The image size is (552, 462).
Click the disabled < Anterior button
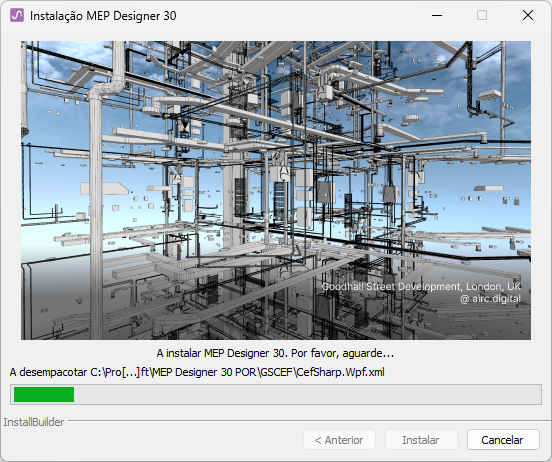pyautogui.click(x=339, y=440)
